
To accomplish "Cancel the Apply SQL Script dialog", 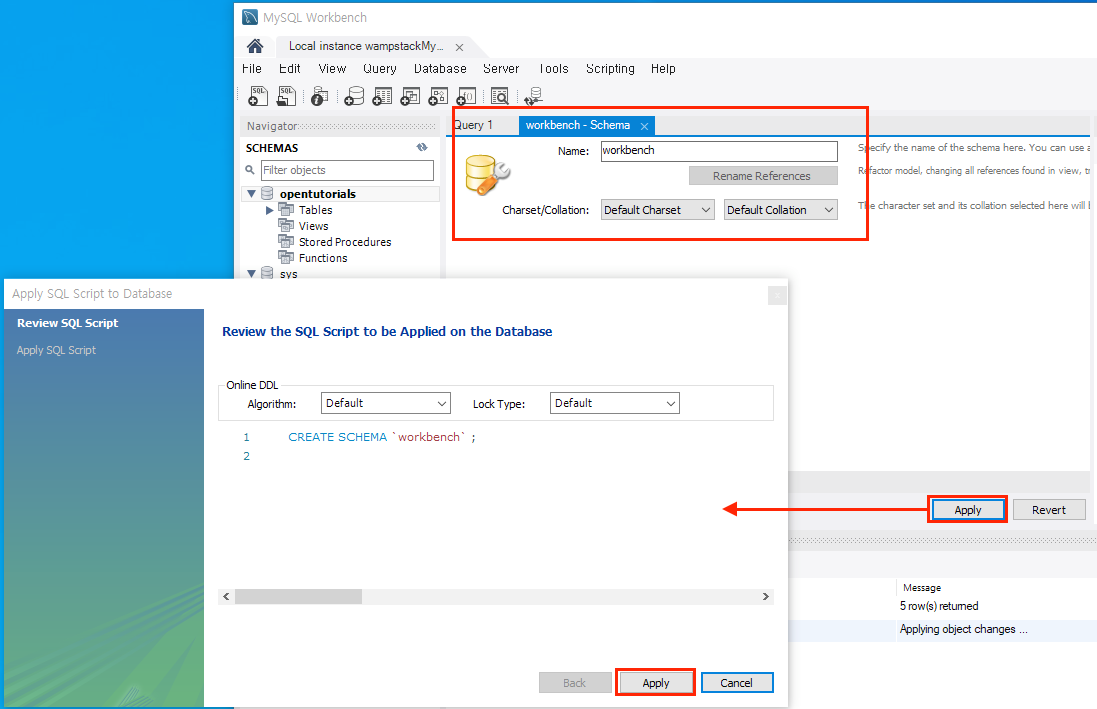I will click(x=737, y=682).
